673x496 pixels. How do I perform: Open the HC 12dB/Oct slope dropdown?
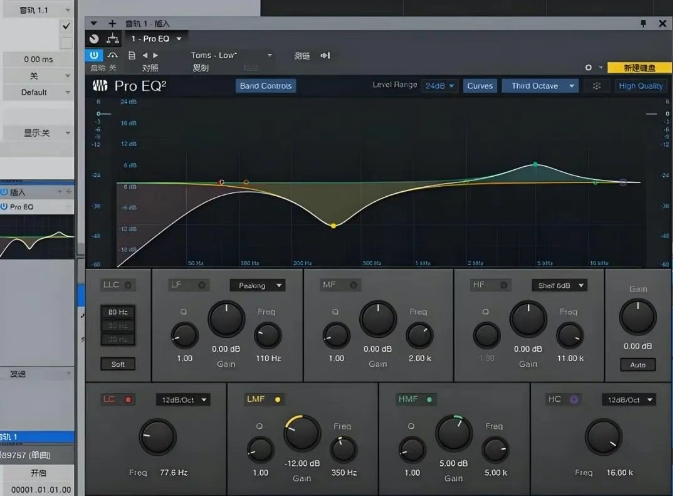click(x=629, y=400)
